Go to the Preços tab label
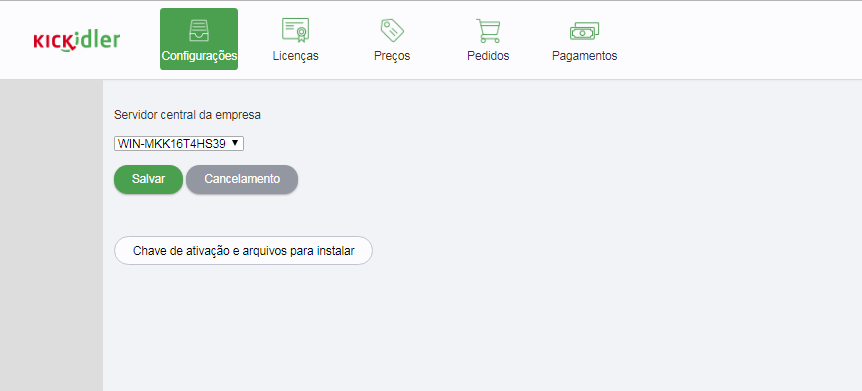Screen dimensions: 862x391 [392, 56]
